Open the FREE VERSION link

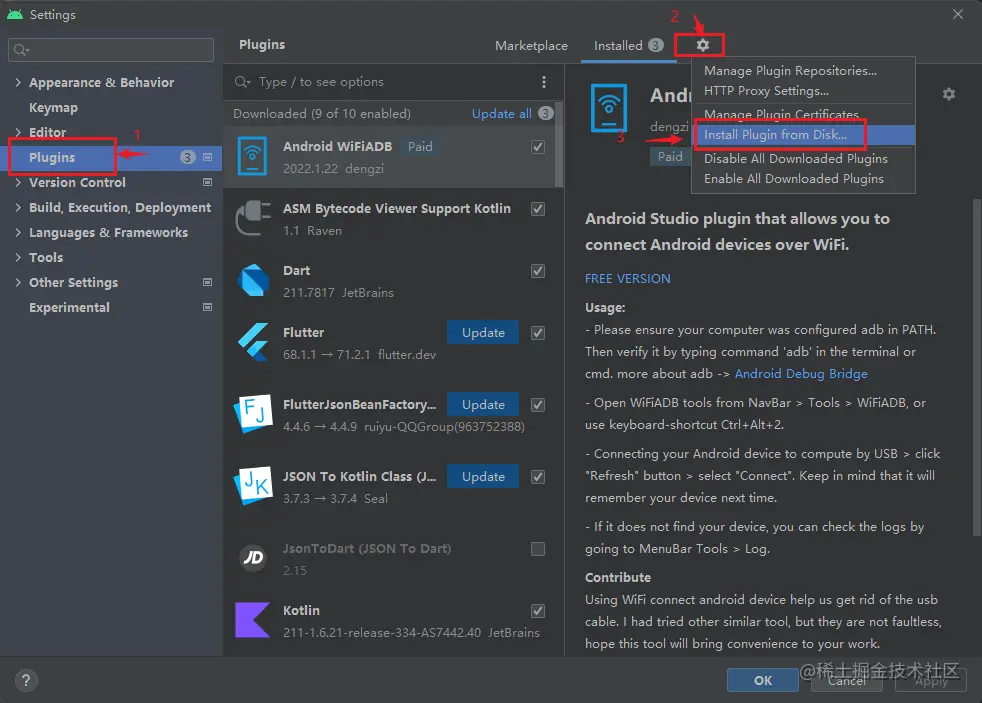[628, 279]
